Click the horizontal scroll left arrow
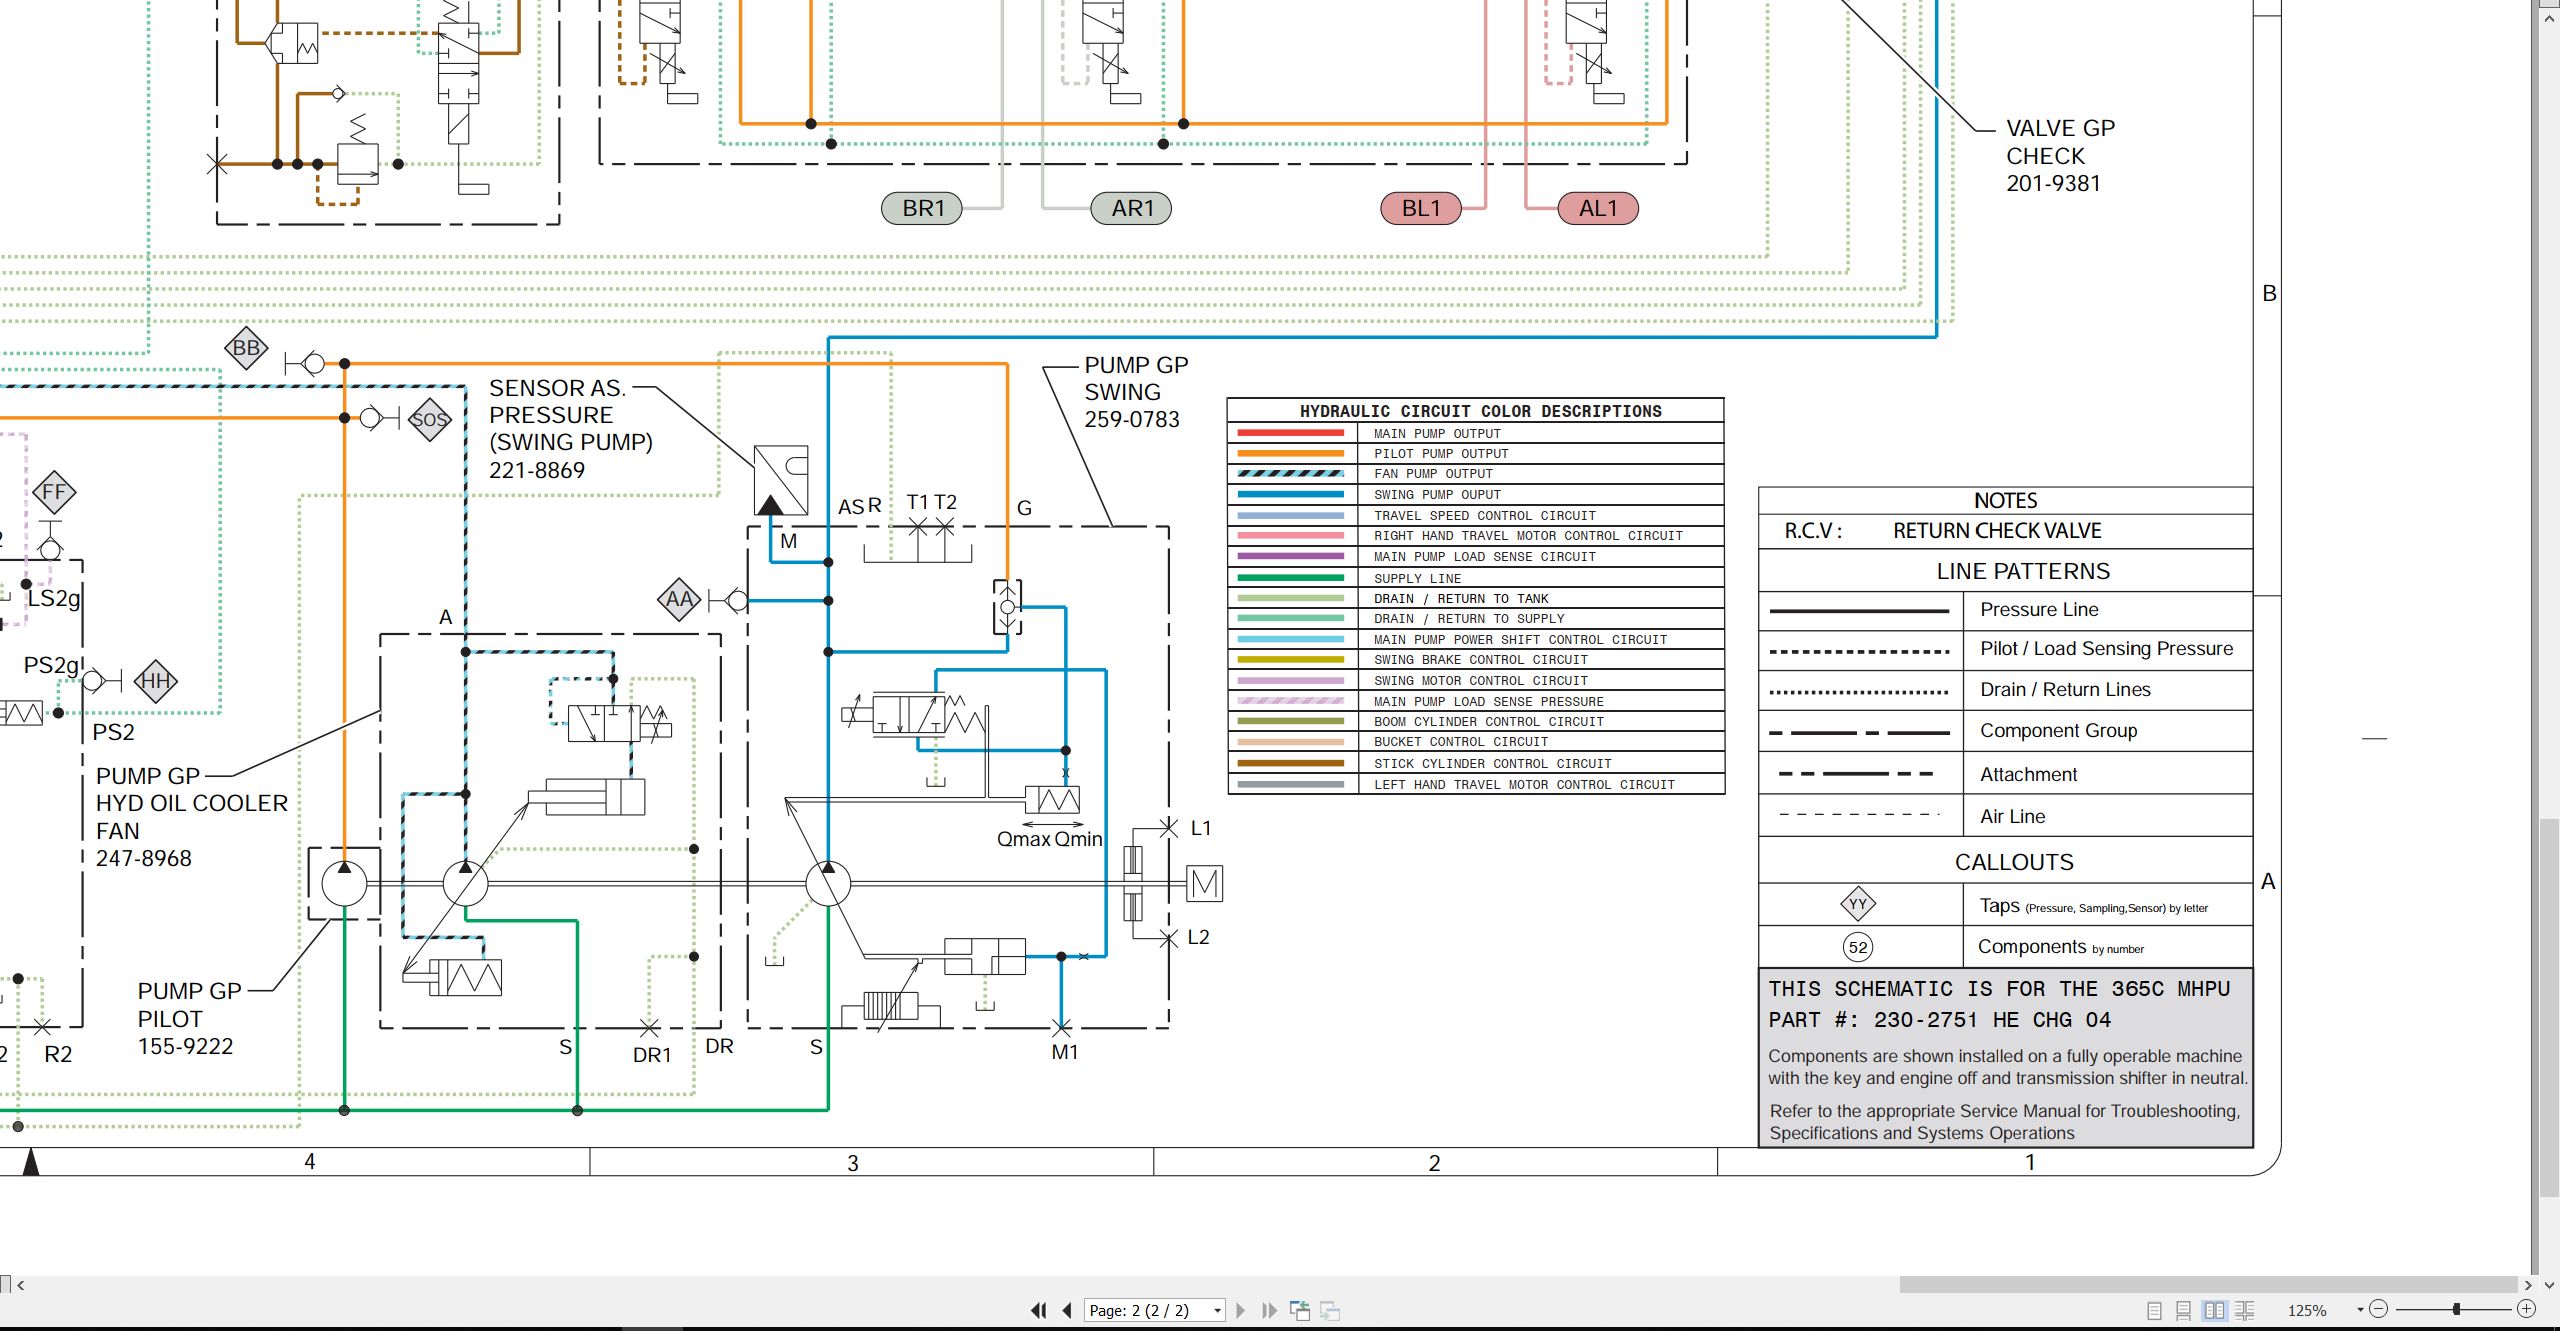This screenshot has width=2560, height=1331. click(x=20, y=1285)
